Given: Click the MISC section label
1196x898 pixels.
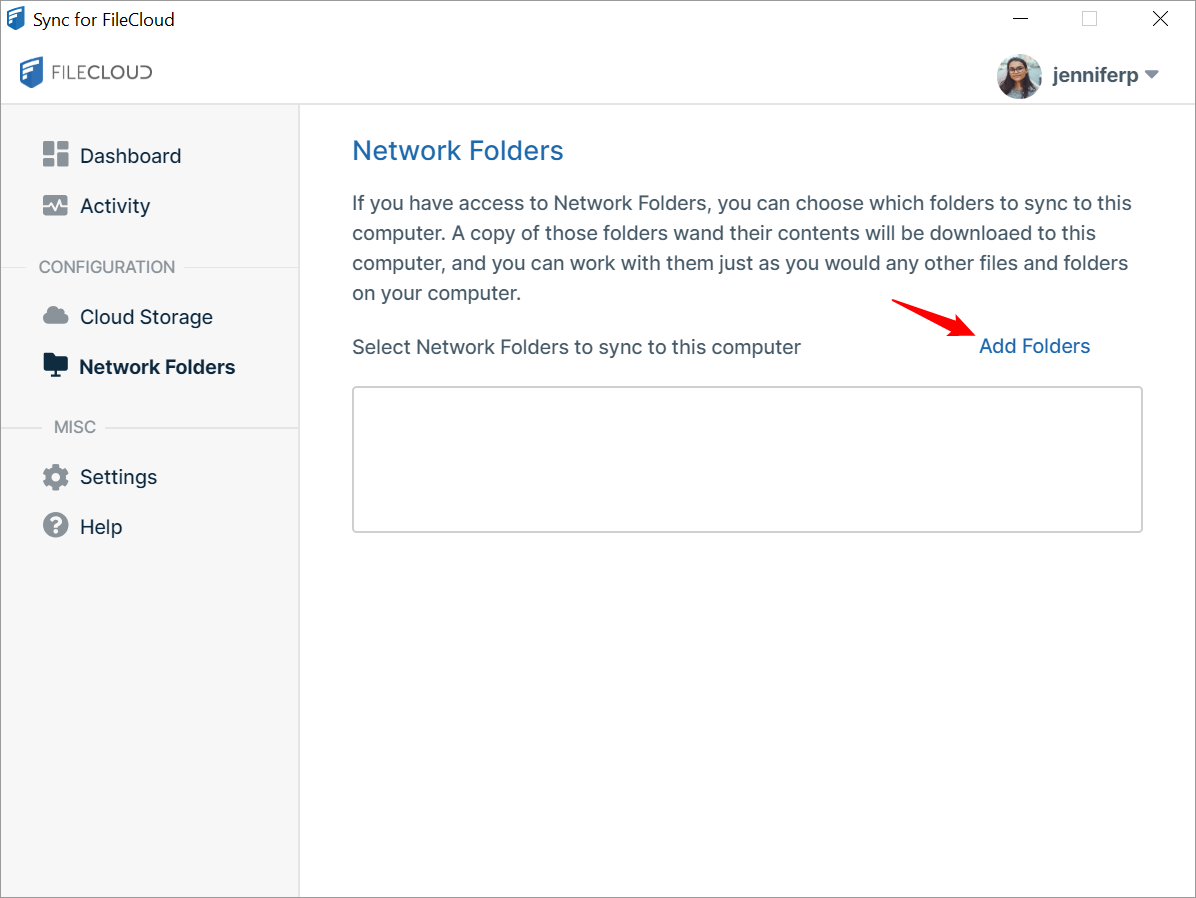Looking at the screenshot, I should 75,427.
